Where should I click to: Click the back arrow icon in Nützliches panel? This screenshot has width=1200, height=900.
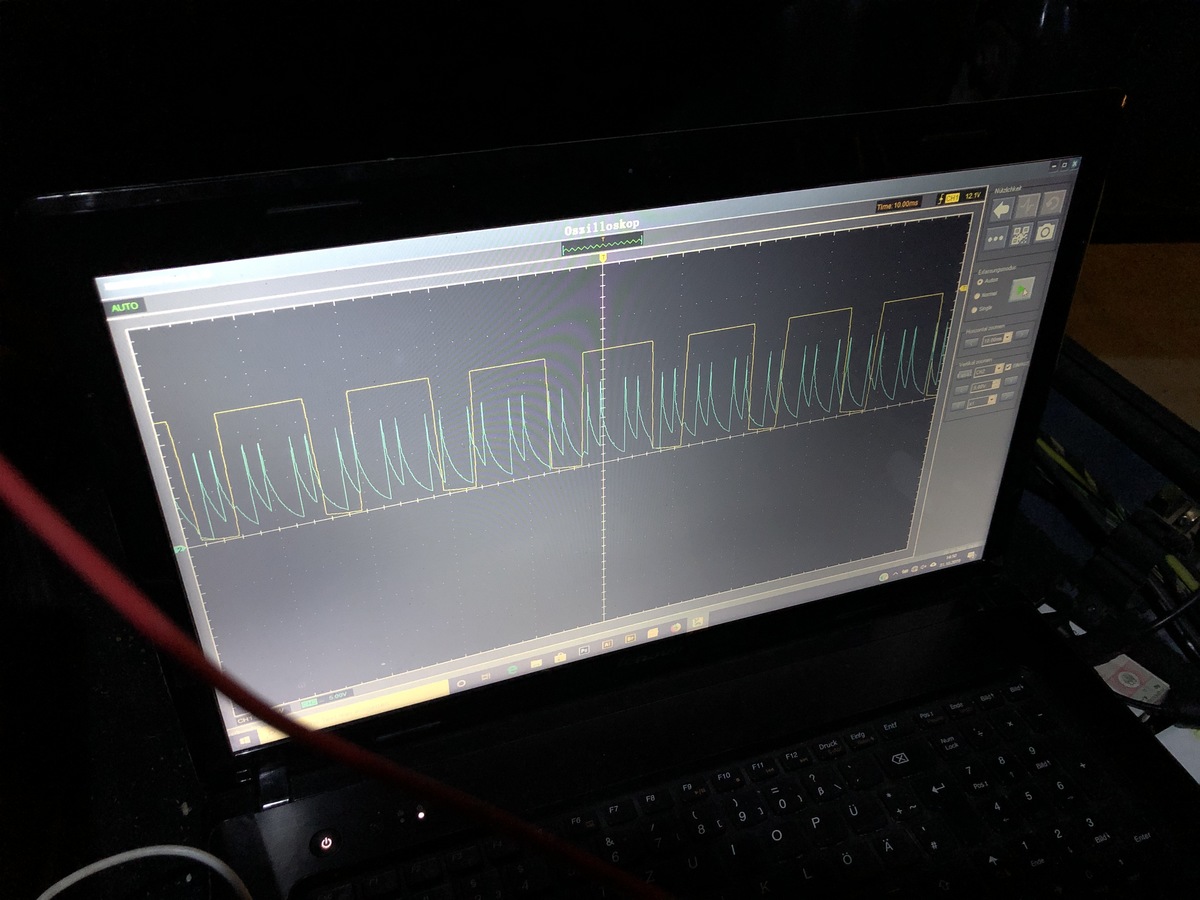click(x=1002, y=210)
